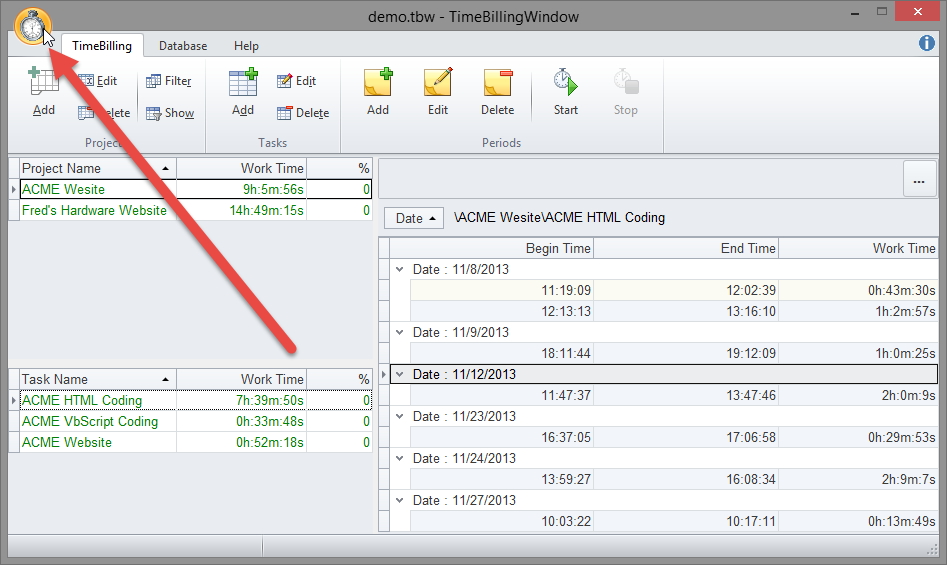Collapse the Date 11/23/2013 group
This screenshot has height=565, width=947.
point(400,416)
